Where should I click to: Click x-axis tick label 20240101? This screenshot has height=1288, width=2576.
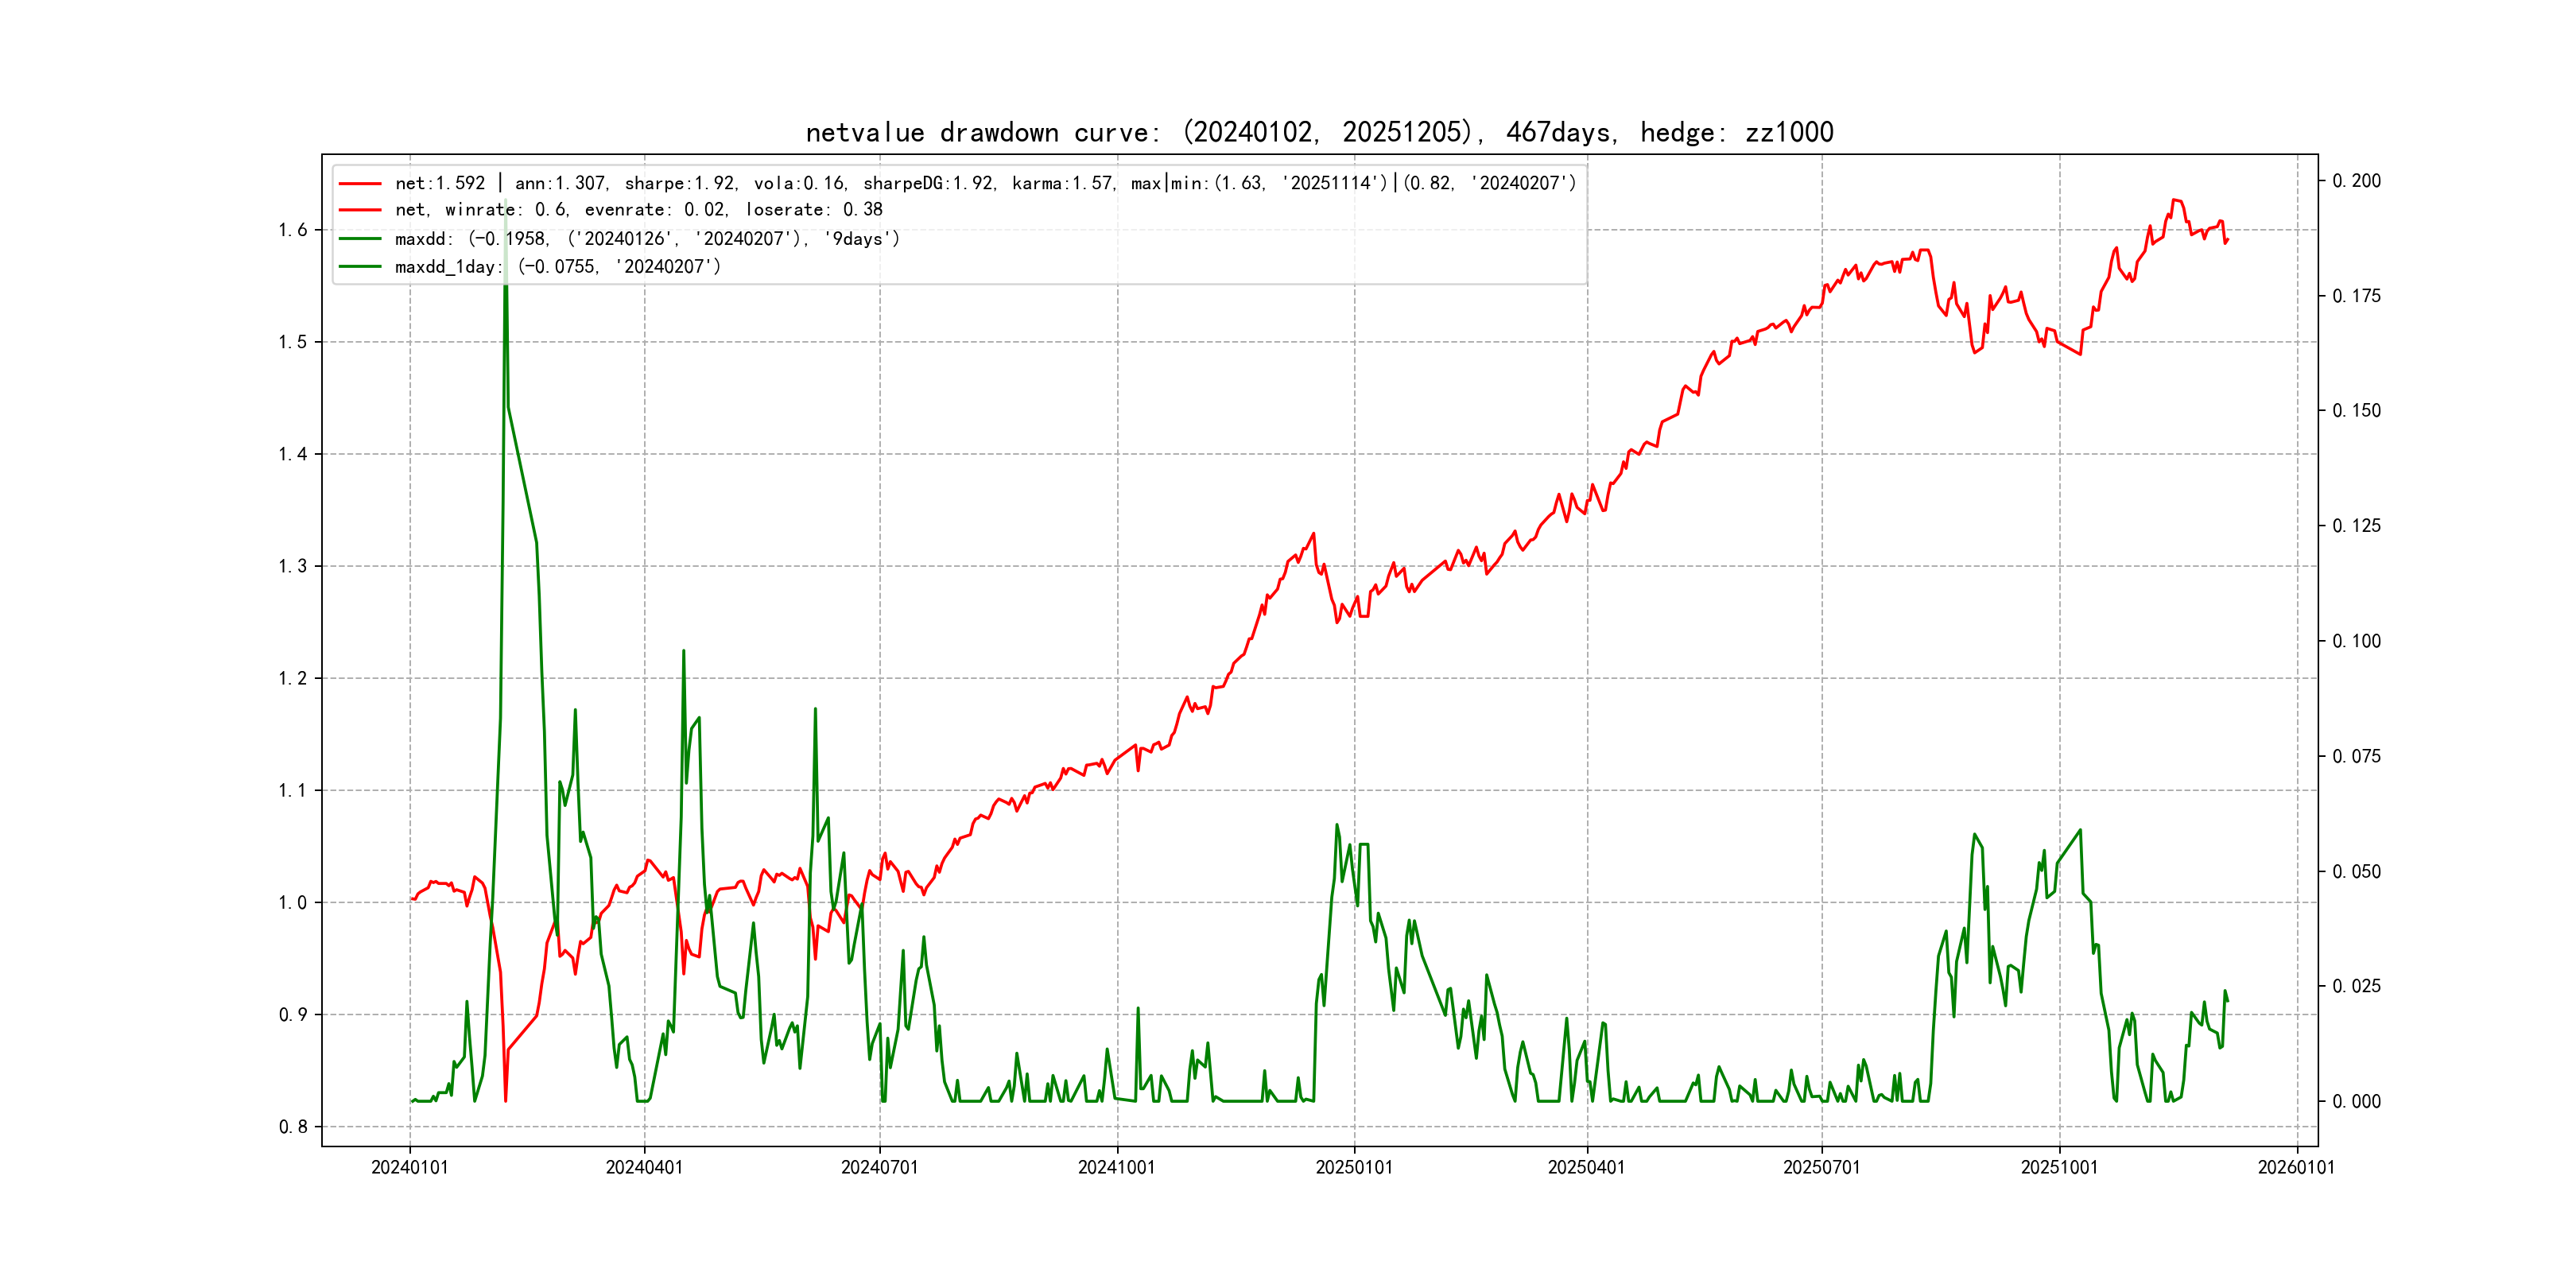click(x=410, y=1168)
